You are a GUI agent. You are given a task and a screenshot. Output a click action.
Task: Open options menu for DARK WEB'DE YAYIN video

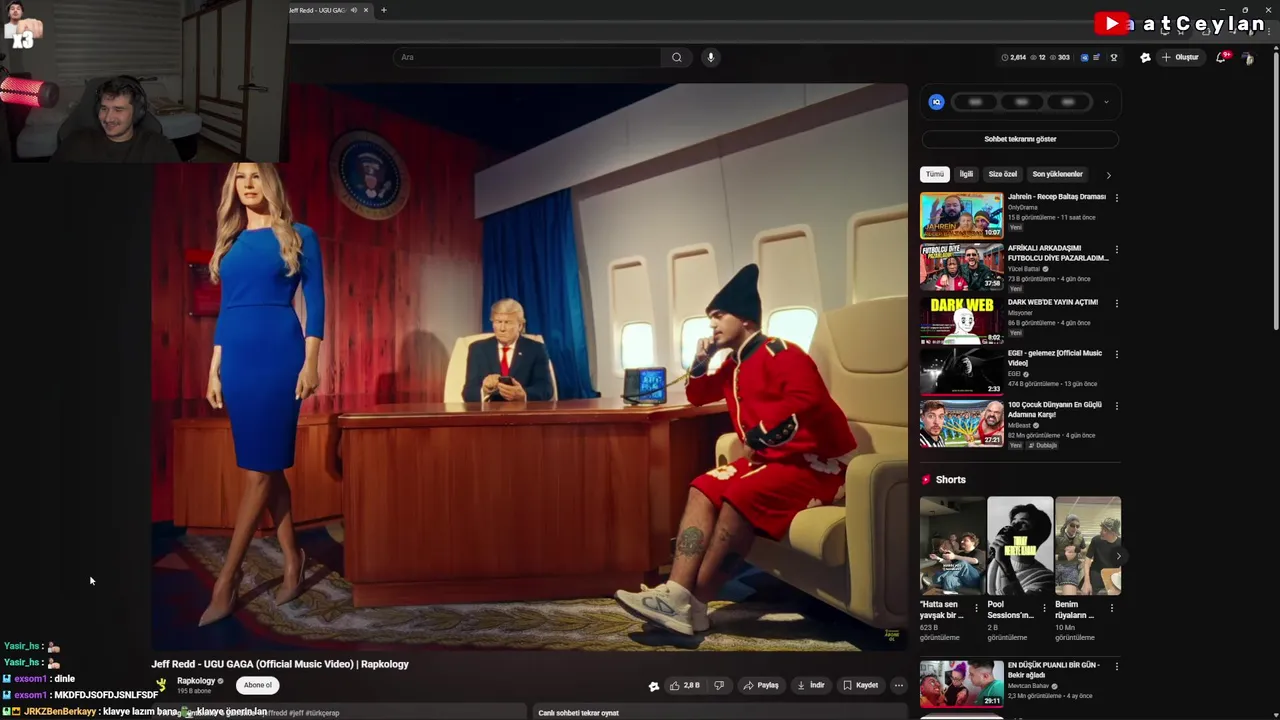(1117, 303)
